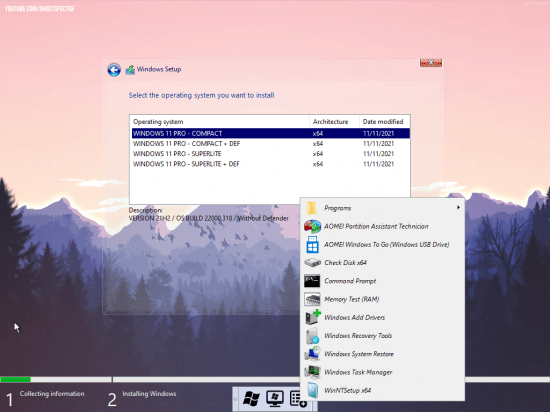Click the Windows Add Drivers icon
Image resolution: width=550 pixels, height=412 pixels.
coord(313,317)
